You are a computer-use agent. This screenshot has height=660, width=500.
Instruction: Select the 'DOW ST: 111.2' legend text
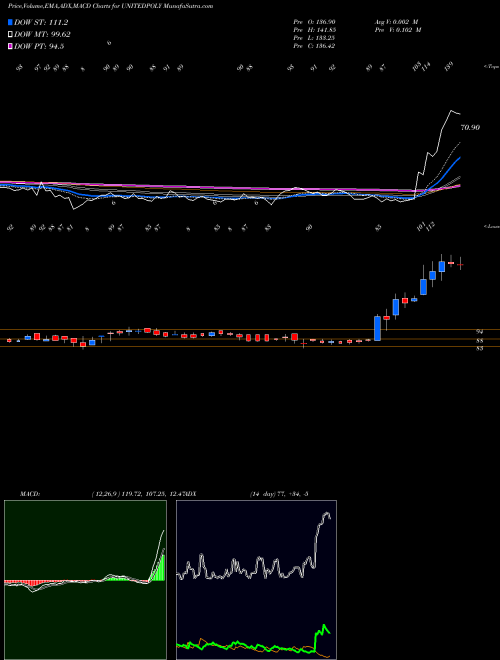(x=41, y=22)
